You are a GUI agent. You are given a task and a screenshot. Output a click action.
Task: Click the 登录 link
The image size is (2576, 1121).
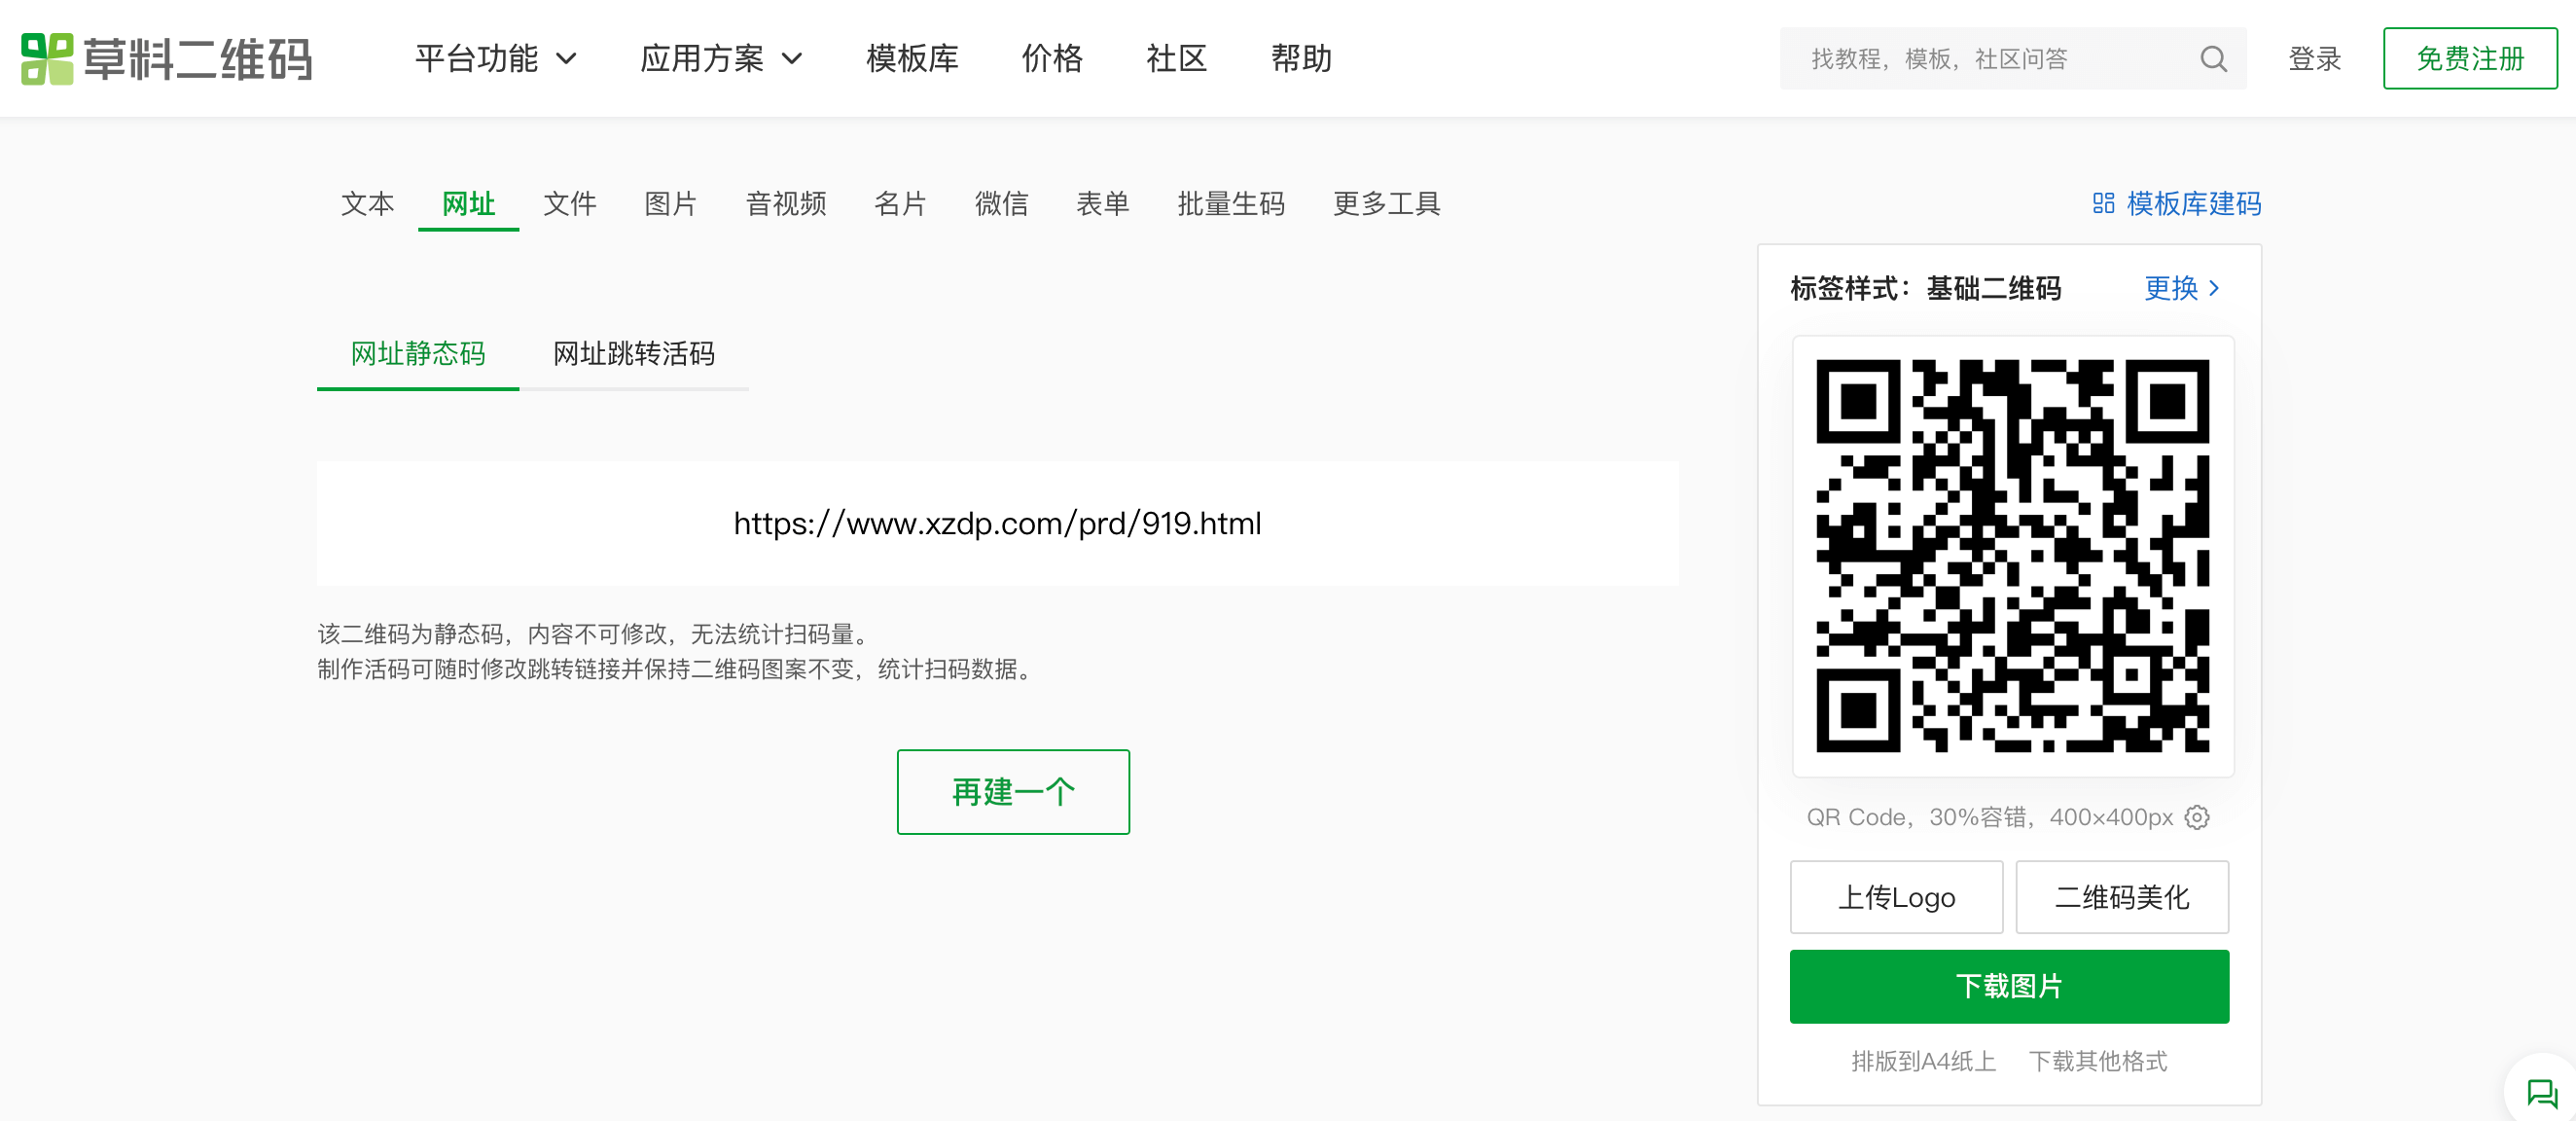(x=2314, y=59)
